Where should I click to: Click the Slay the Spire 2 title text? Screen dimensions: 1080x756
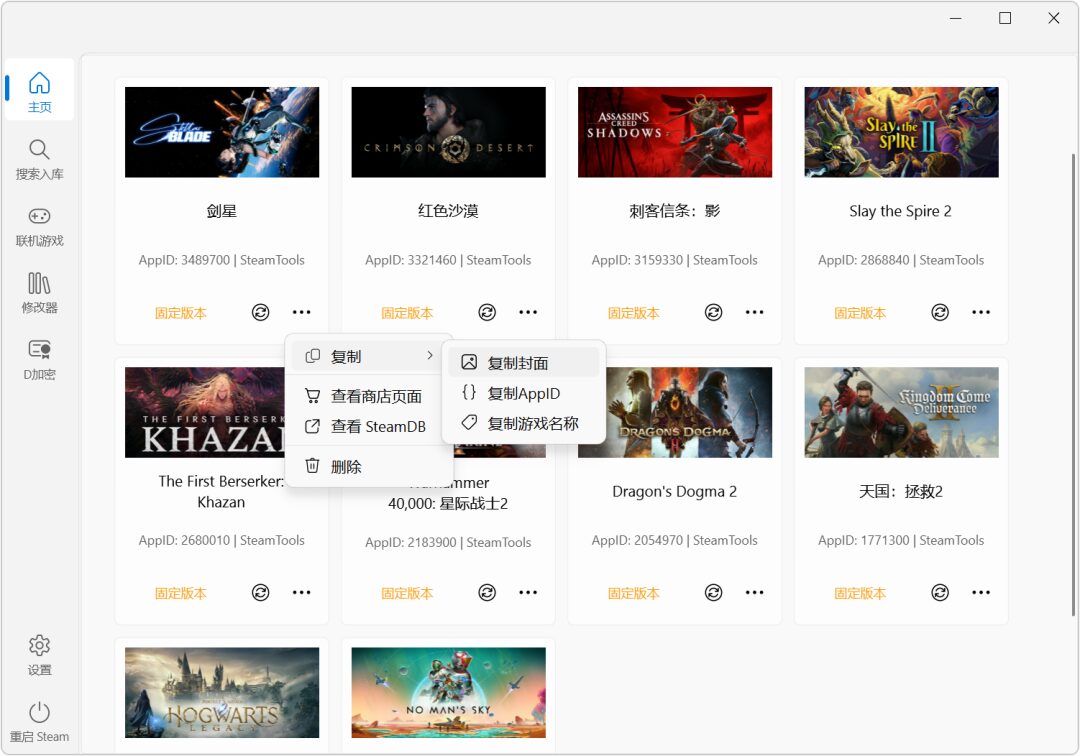click(902, 211)
